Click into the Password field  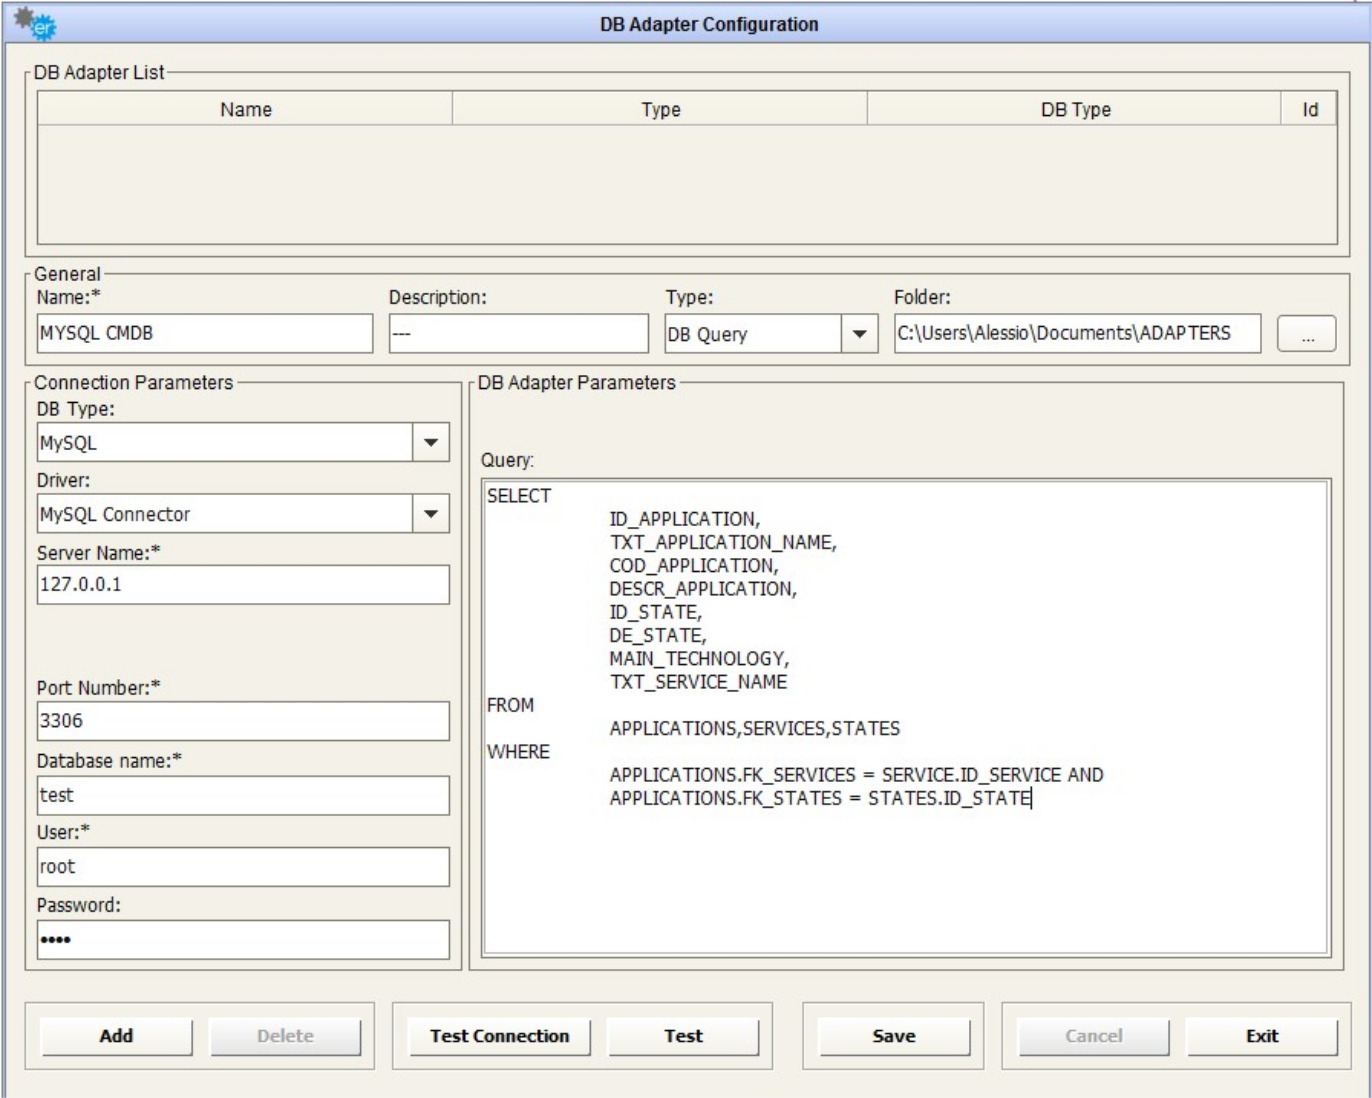click(243, 940)
